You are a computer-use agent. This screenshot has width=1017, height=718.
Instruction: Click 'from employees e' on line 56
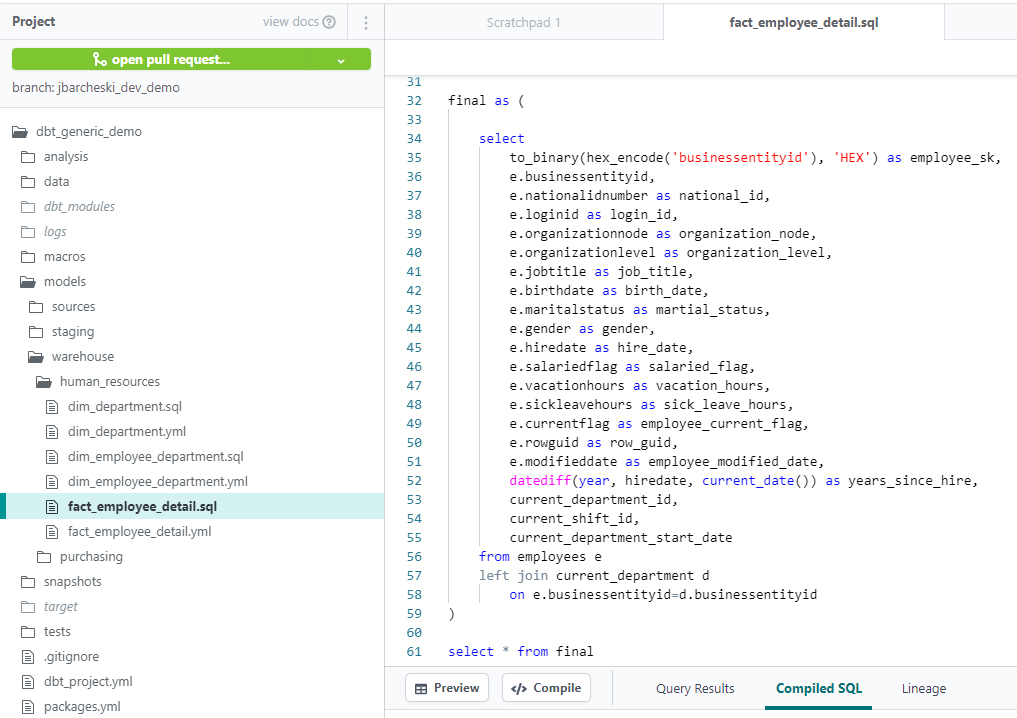tap(540, 557)
